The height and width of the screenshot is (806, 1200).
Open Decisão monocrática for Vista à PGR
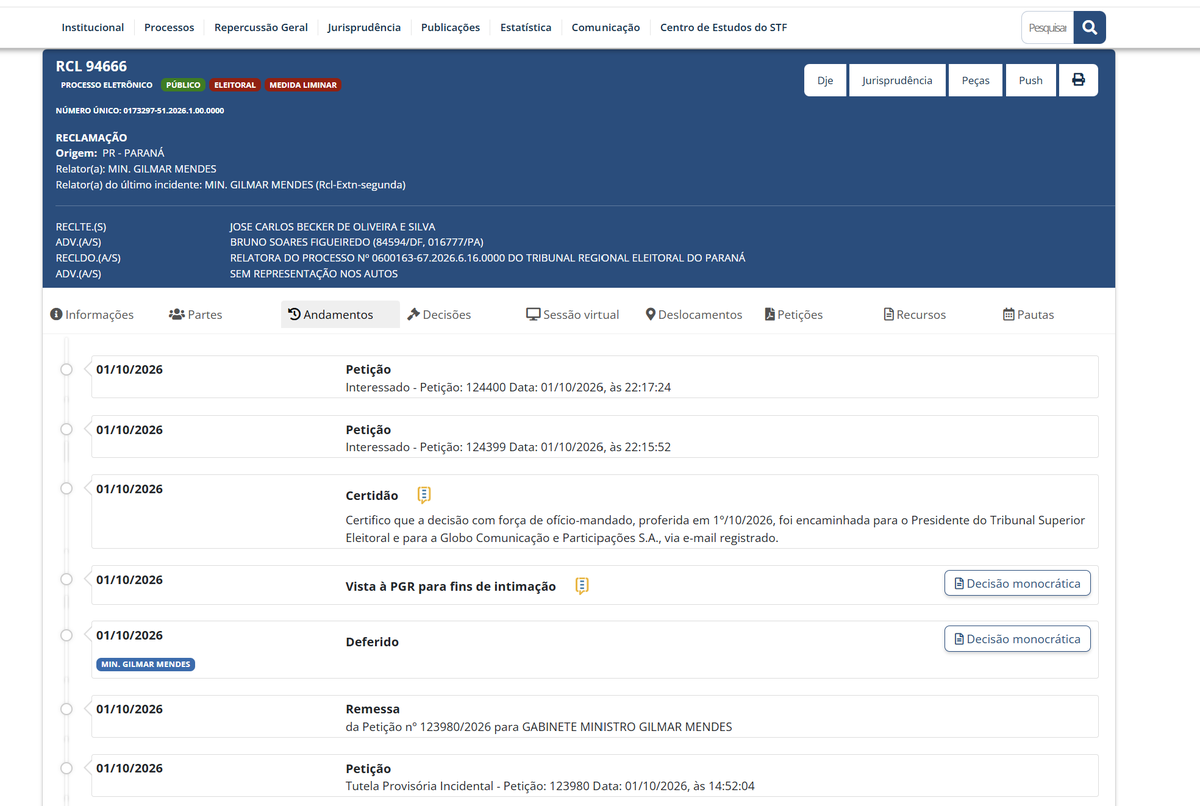(1017, 583)
